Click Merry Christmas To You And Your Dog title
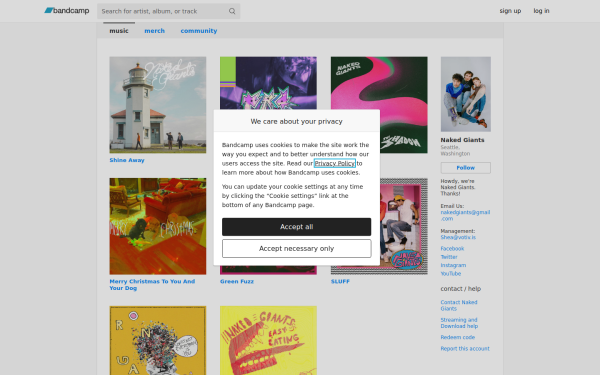This screenshot has width=600, height=375. coord(152,285)
